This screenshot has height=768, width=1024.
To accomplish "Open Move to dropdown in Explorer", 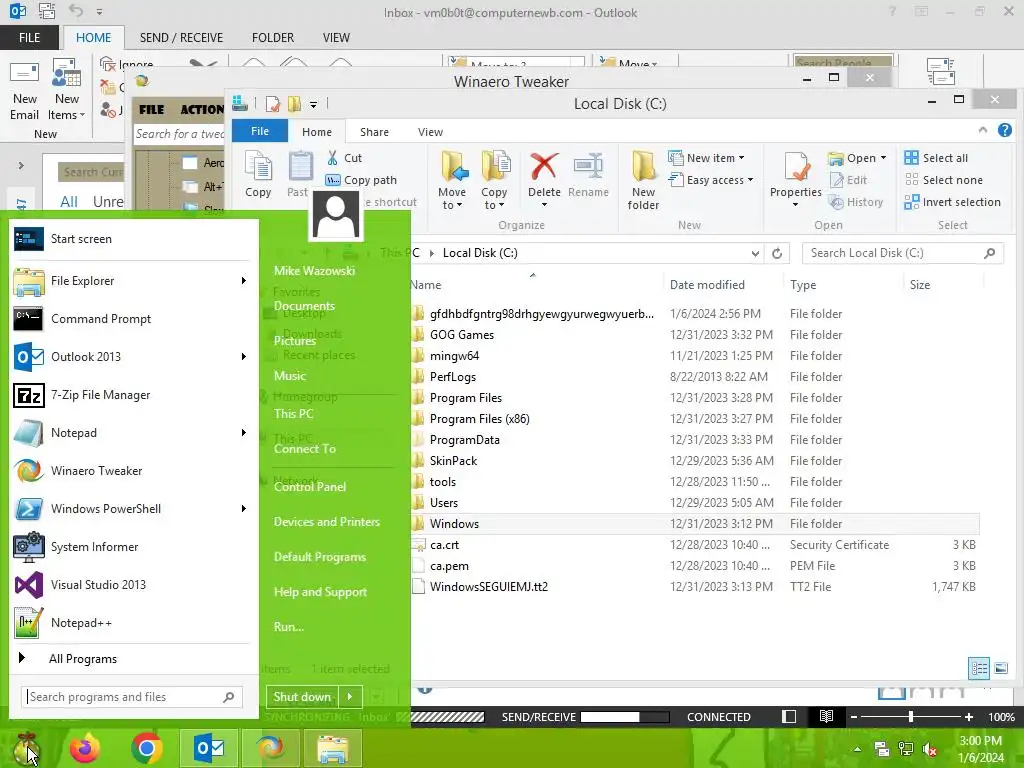I will 452,199.
